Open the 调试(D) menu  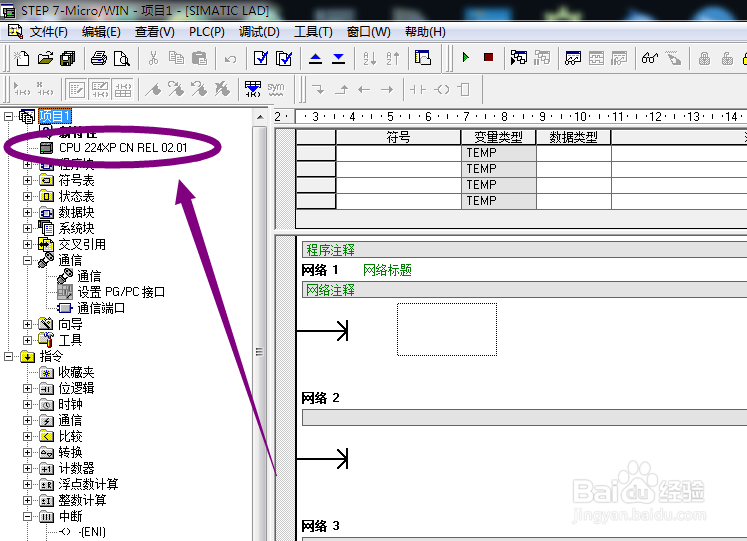(x=259, y=32)
